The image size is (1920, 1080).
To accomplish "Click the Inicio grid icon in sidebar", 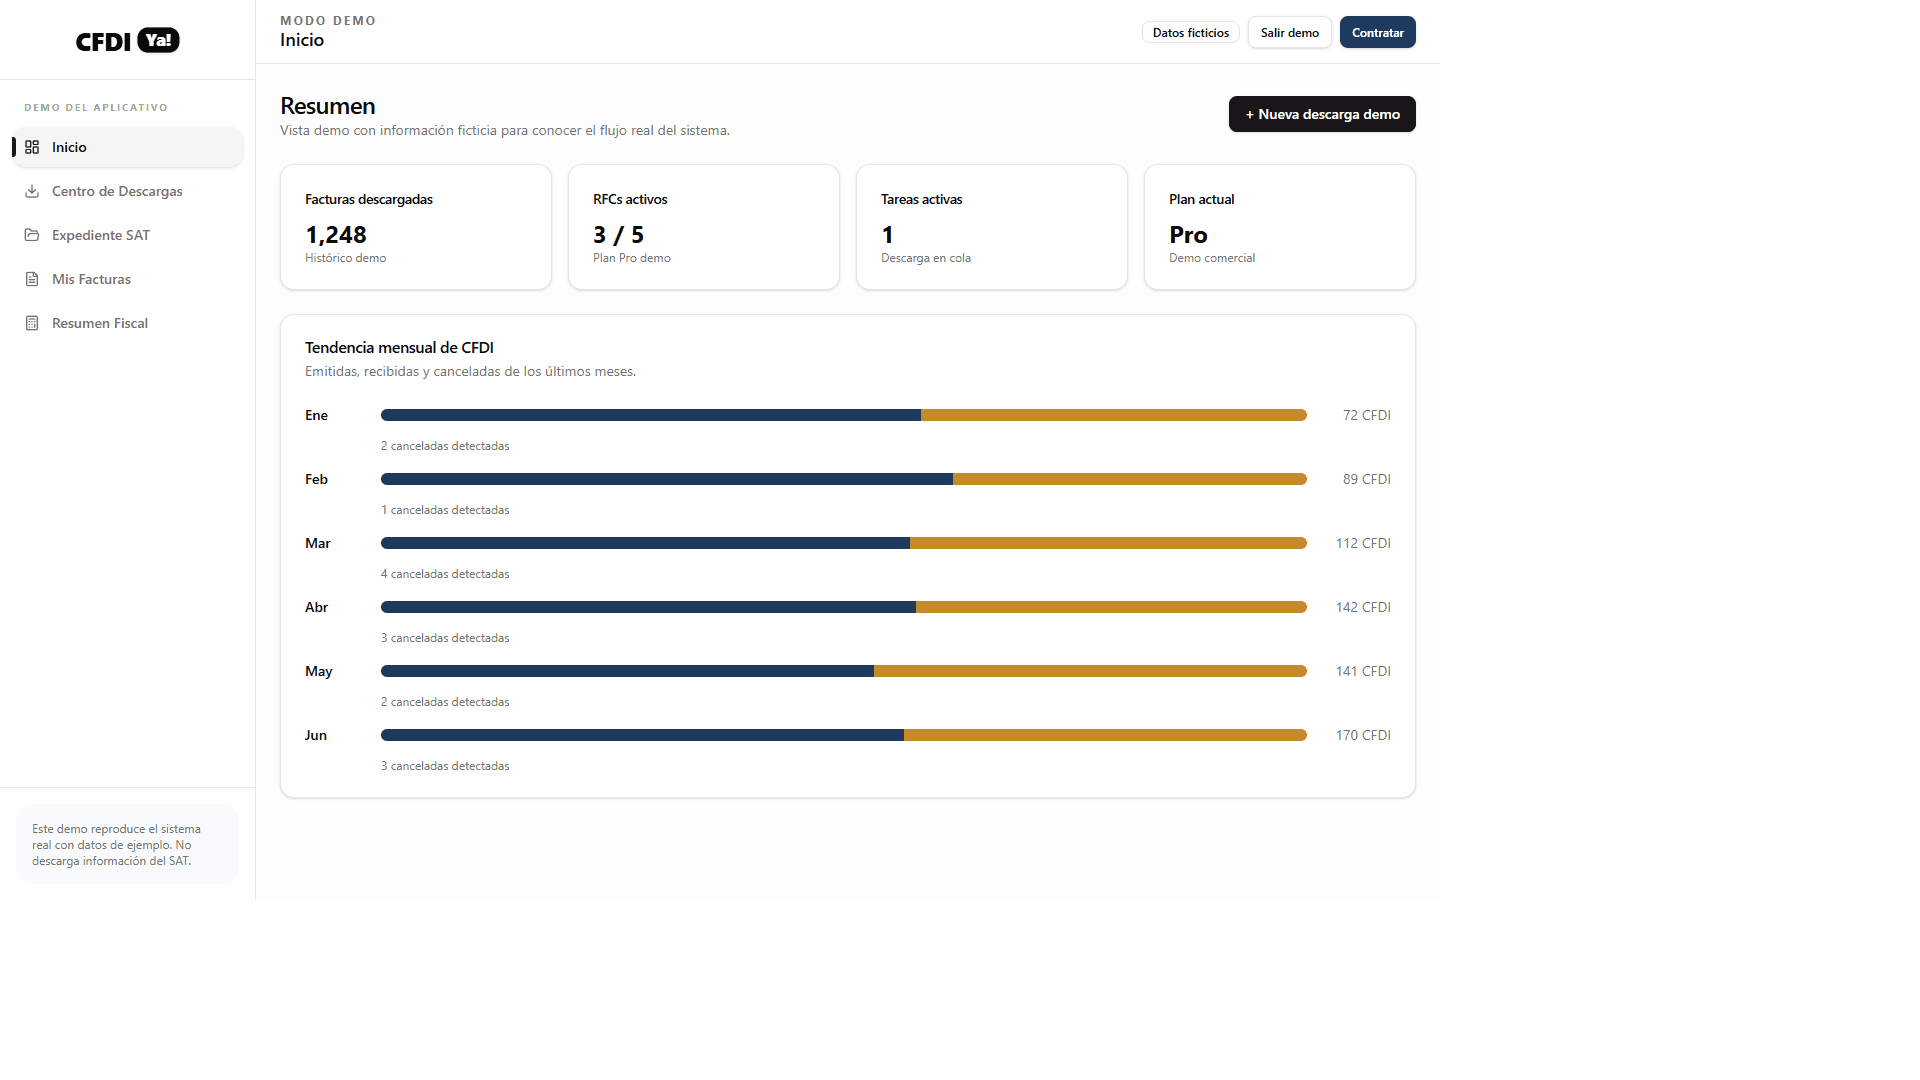I will coord(32,147).
